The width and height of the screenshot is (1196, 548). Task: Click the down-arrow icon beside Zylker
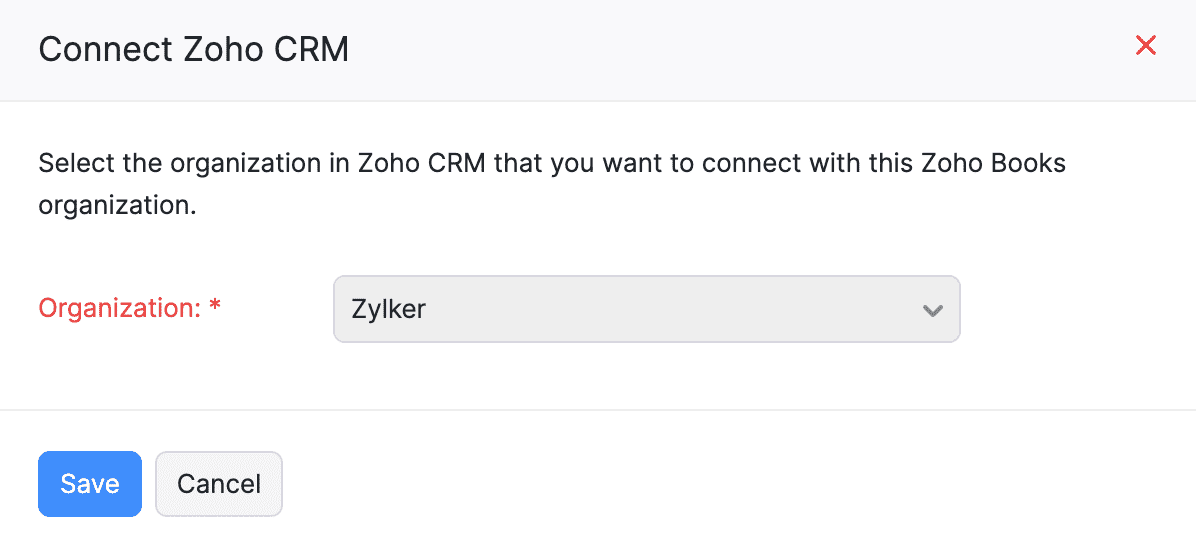point(932,310)
